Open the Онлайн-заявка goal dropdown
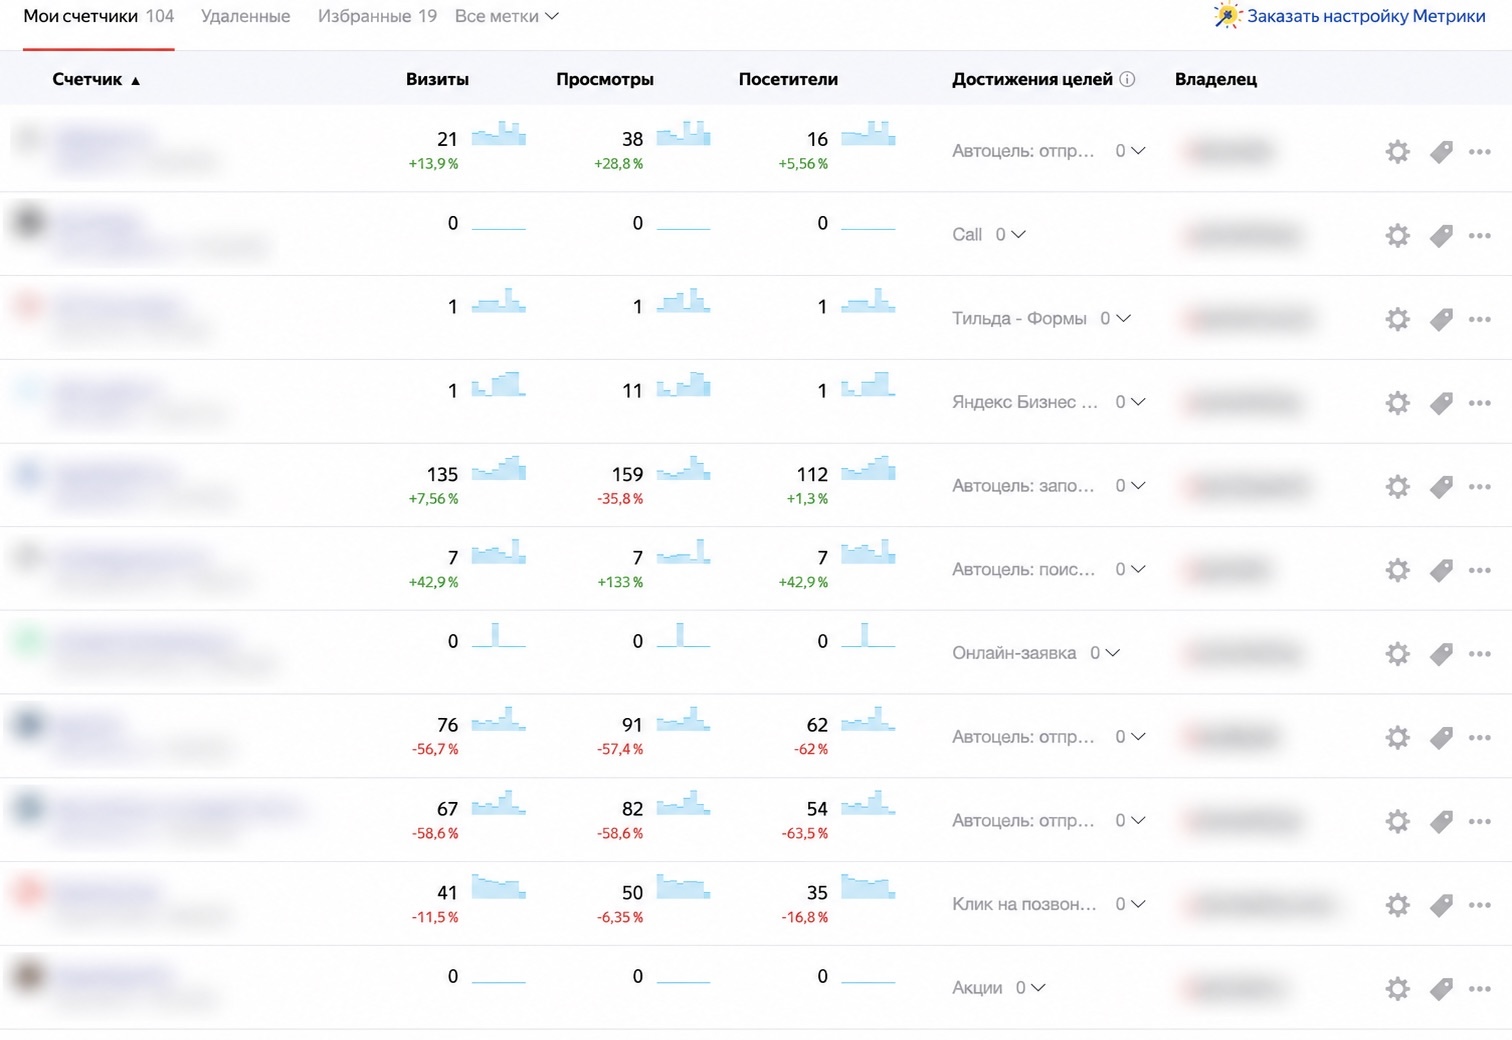This screenshot has width=1512, height=1040. [x=1105, y=653]
